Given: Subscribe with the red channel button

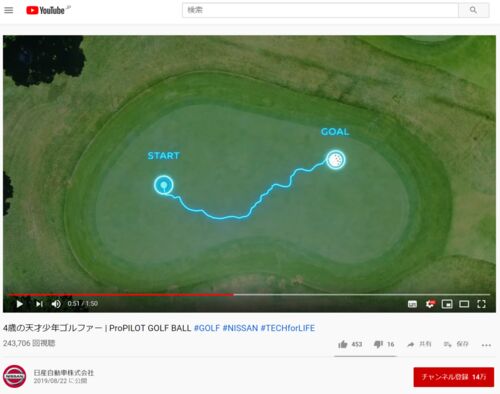Looking at the screenshot, I should [x=454, y=377].
